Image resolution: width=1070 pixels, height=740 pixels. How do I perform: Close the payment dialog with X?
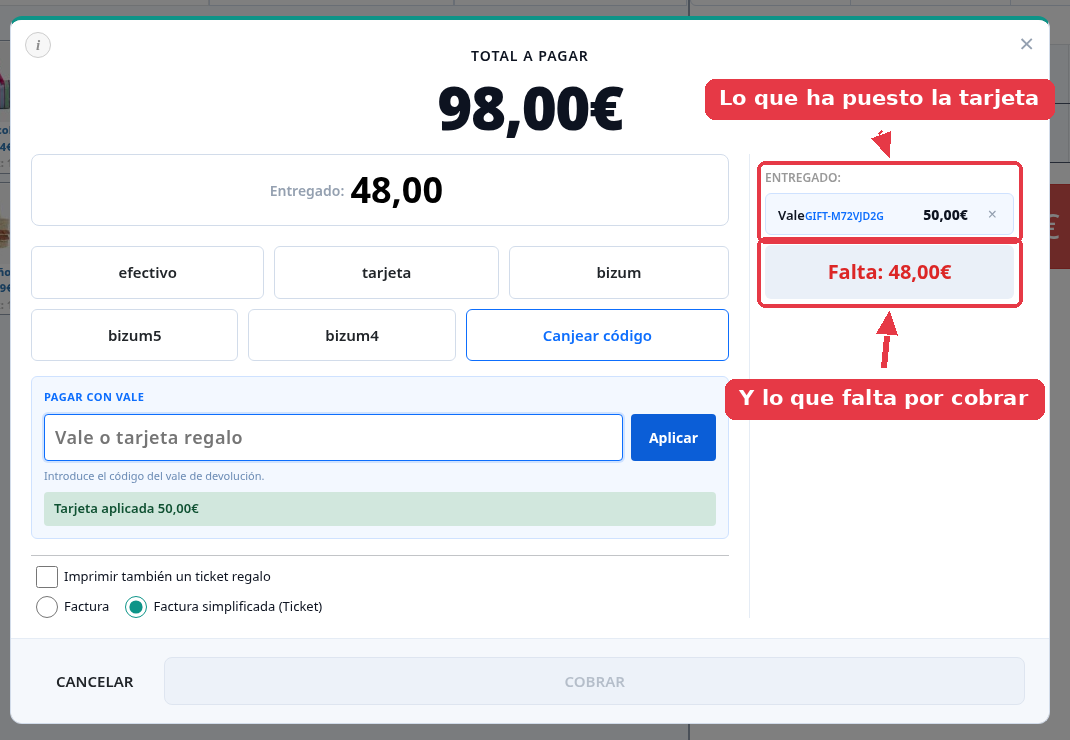[1026, 44]
